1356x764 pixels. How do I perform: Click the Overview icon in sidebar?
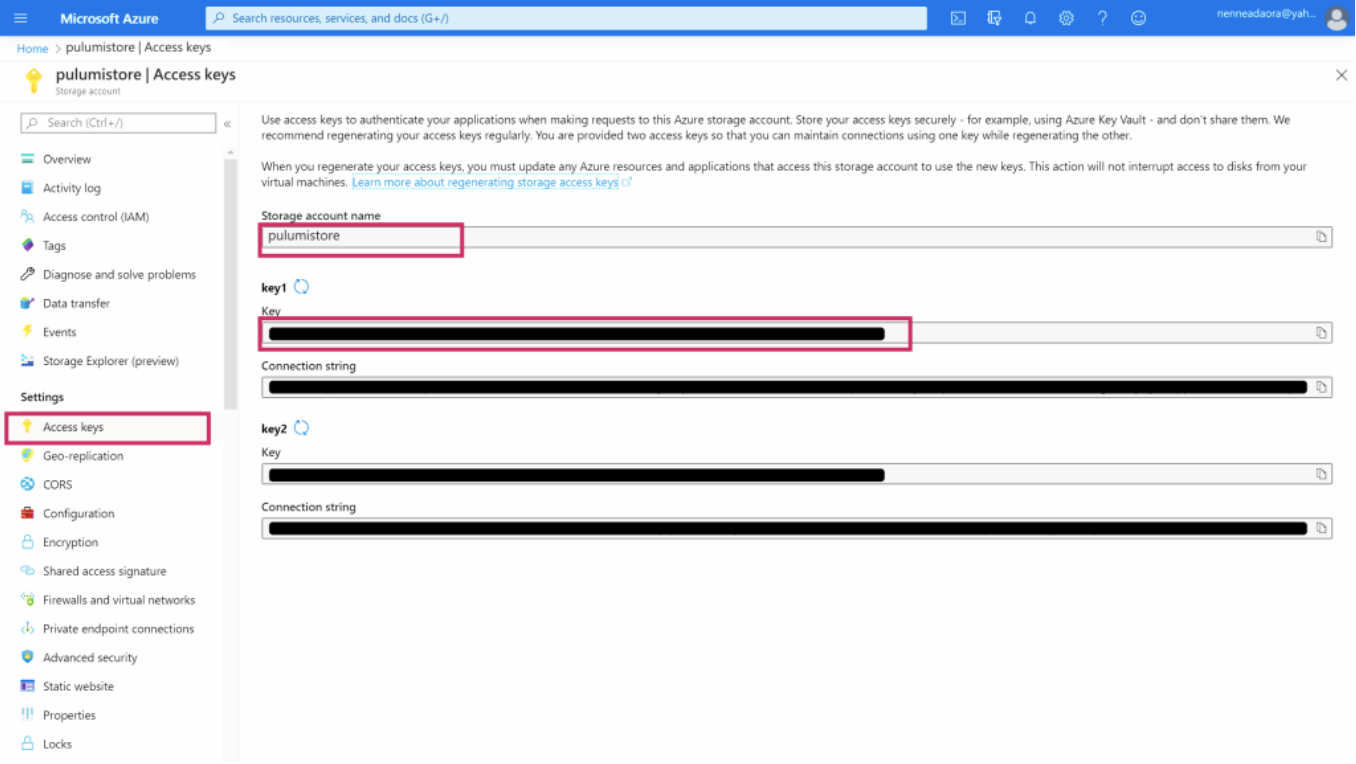pyautogui.click(x=27, y=159)
